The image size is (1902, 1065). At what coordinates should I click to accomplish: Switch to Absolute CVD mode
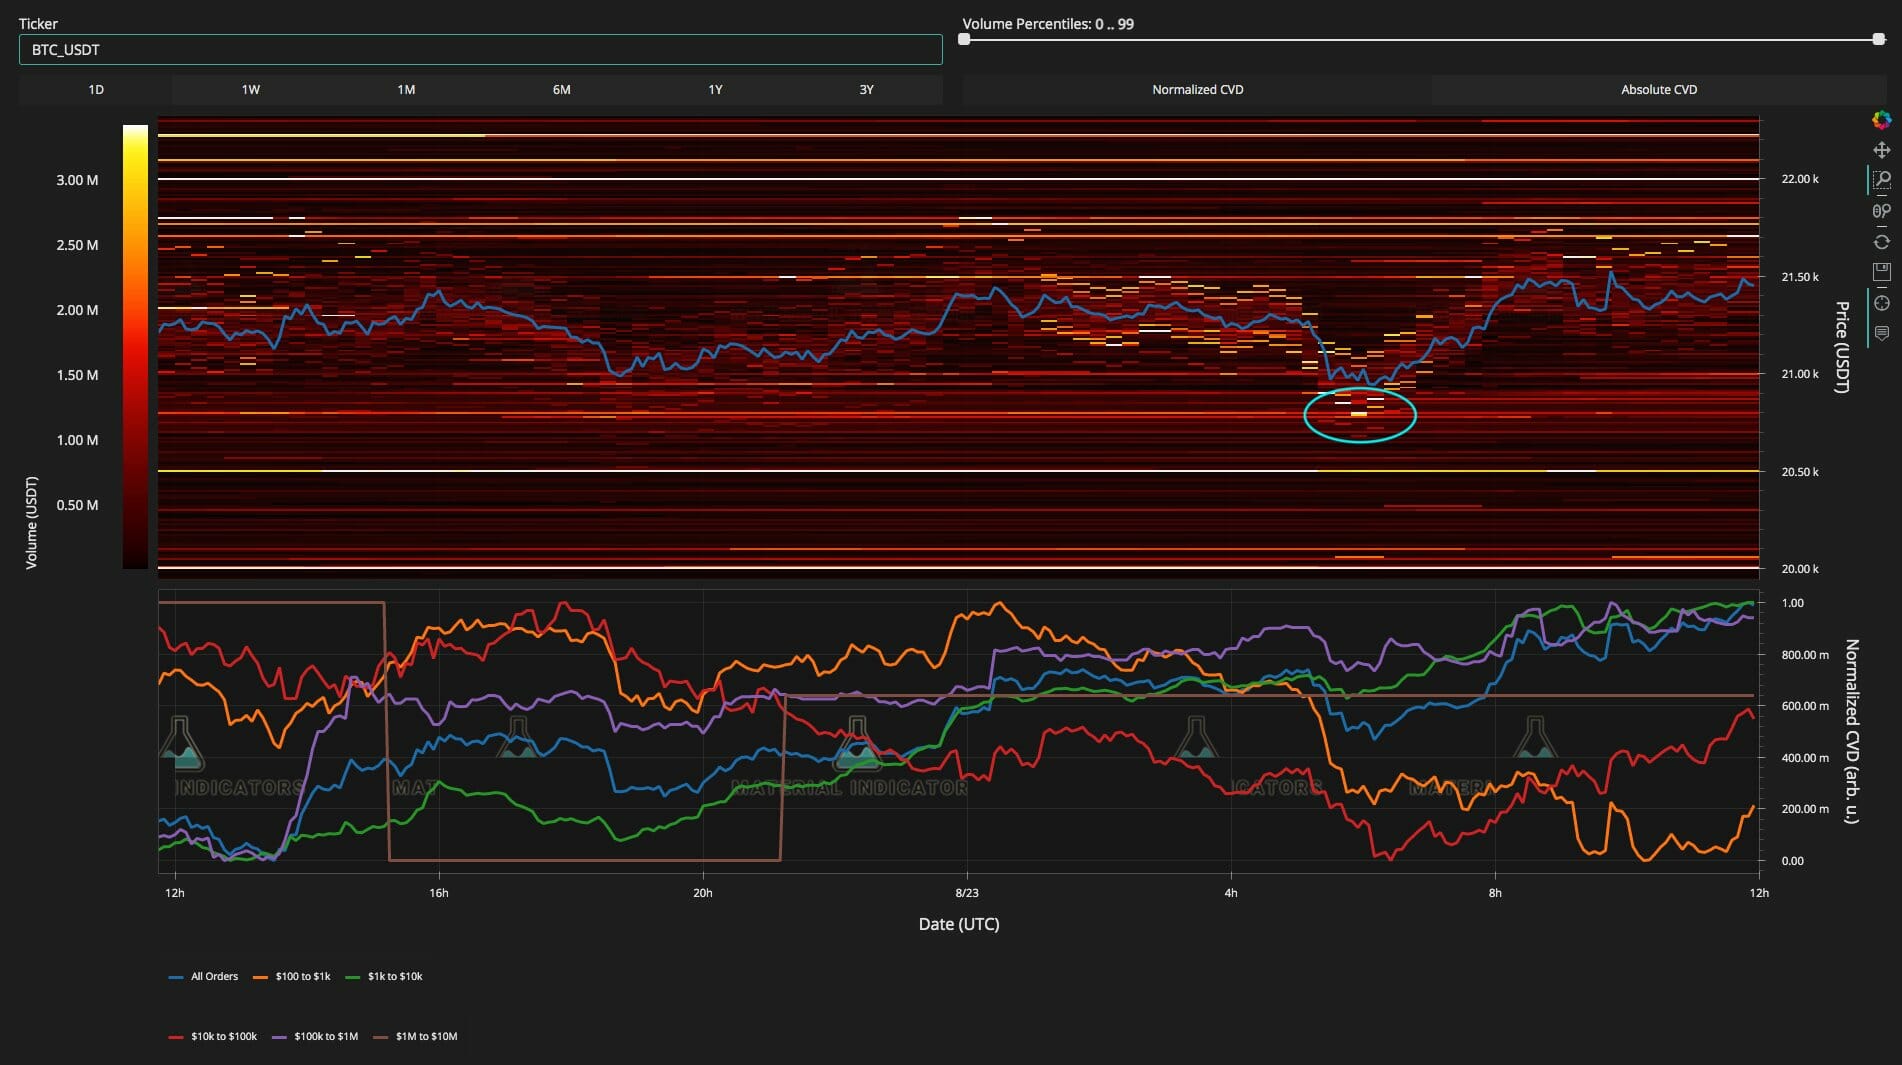[1659, 90]
